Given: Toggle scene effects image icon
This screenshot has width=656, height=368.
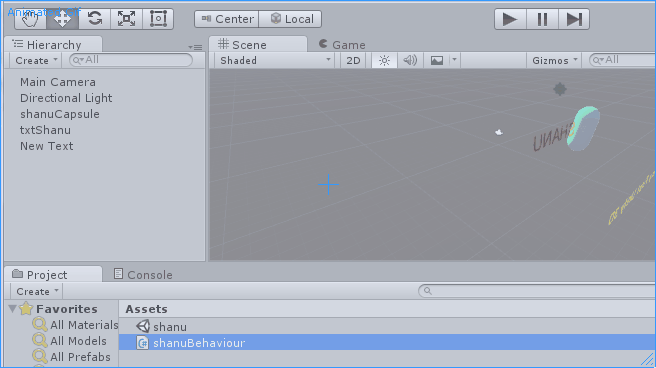Looking at the screenshot, I should (x=437, y=60).
